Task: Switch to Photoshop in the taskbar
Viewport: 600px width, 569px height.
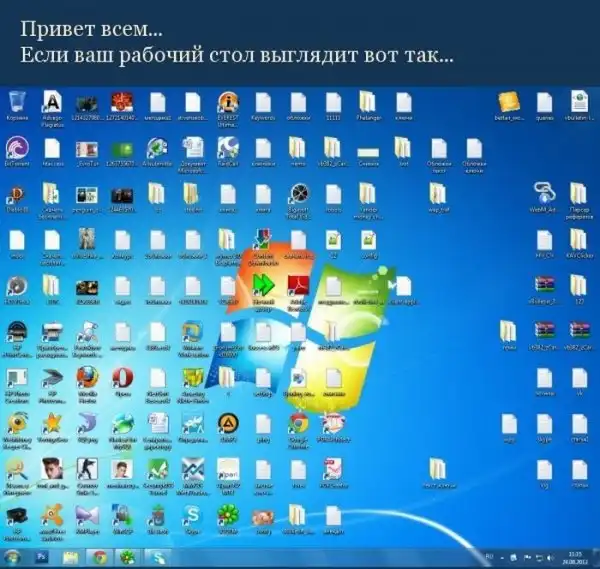Action: pos(43,556)
